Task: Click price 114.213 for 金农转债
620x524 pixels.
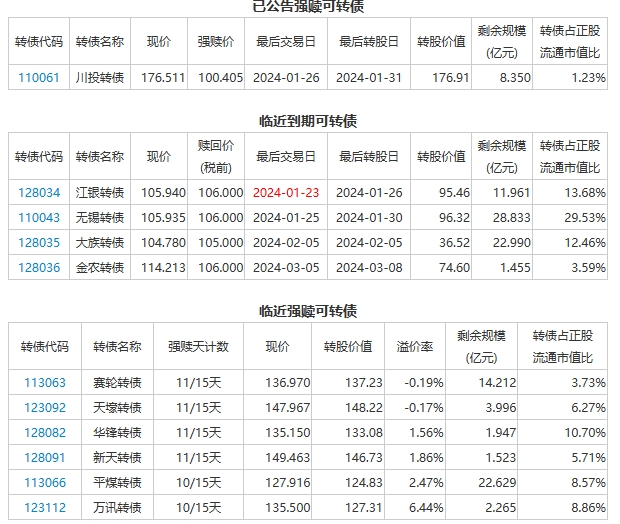Action: coord(163,268)
